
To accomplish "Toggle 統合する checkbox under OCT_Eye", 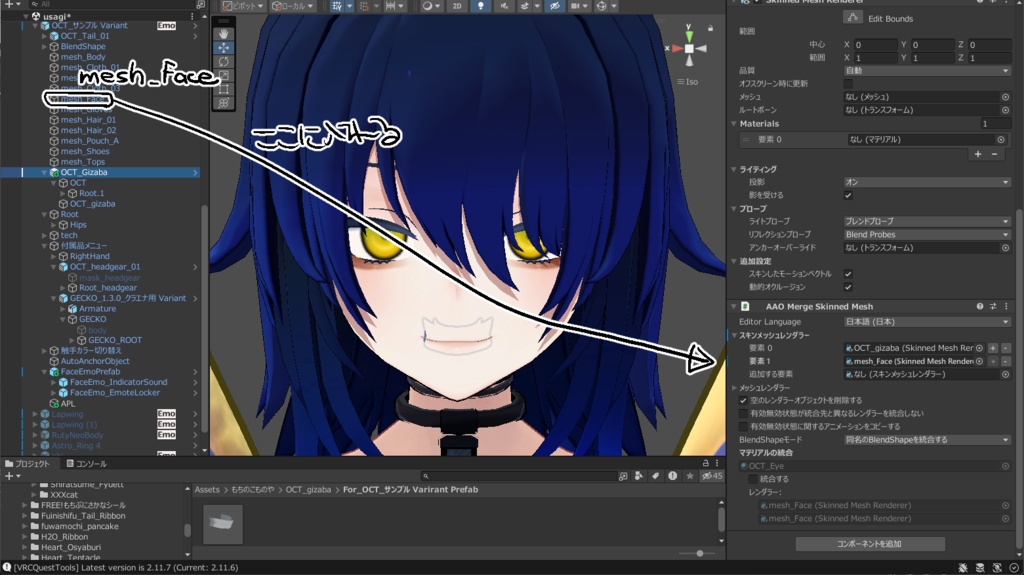I will (x=753, y=479).
